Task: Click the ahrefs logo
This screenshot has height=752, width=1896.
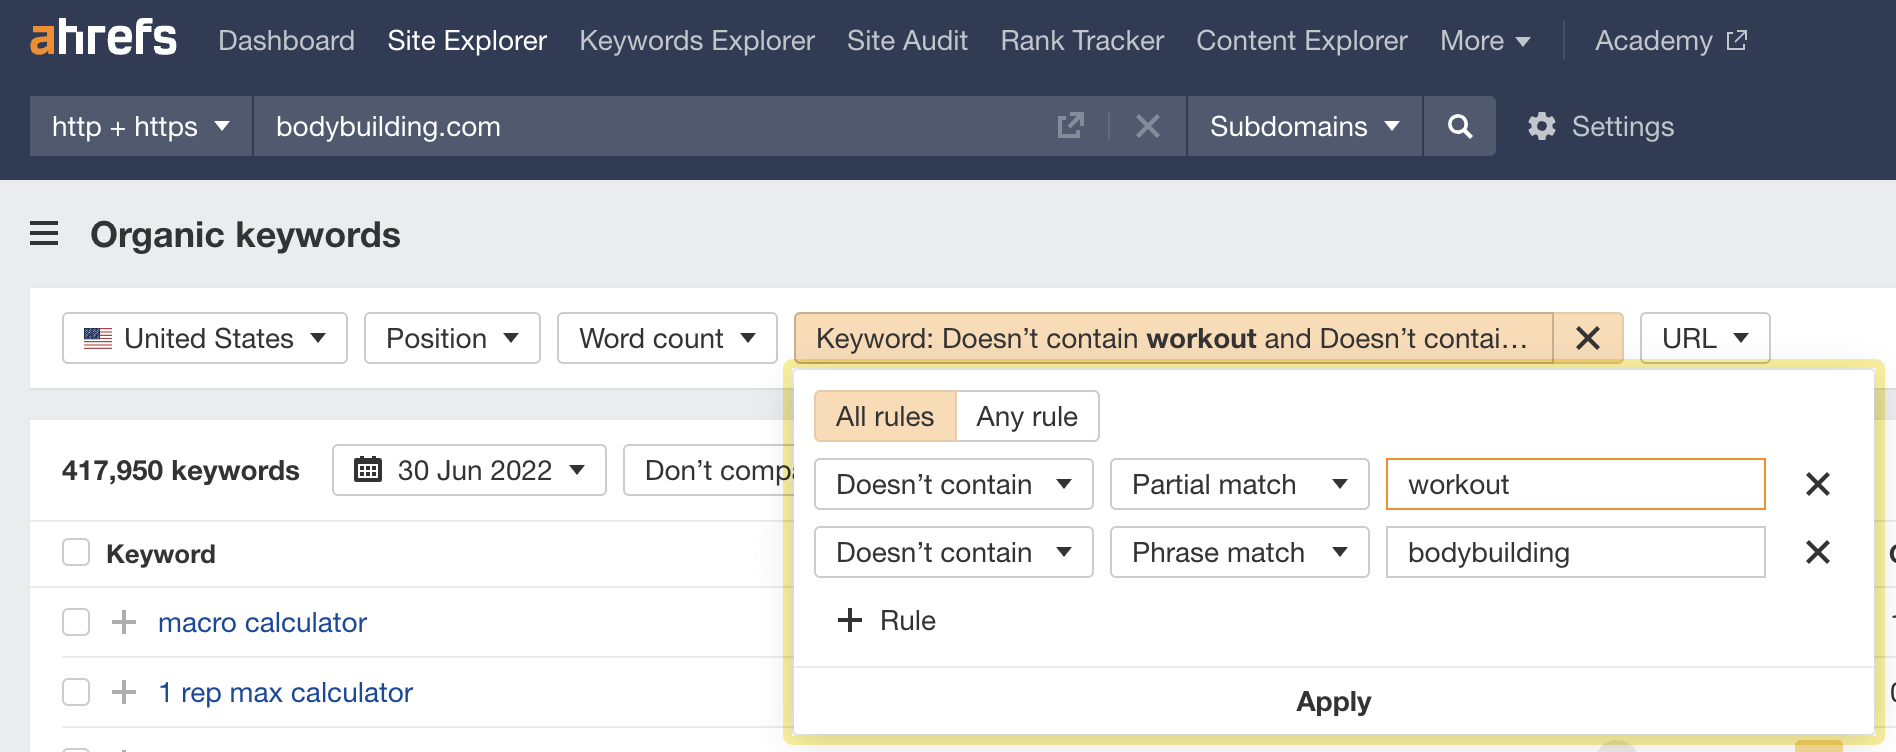Action: click(x=104, y=39)
